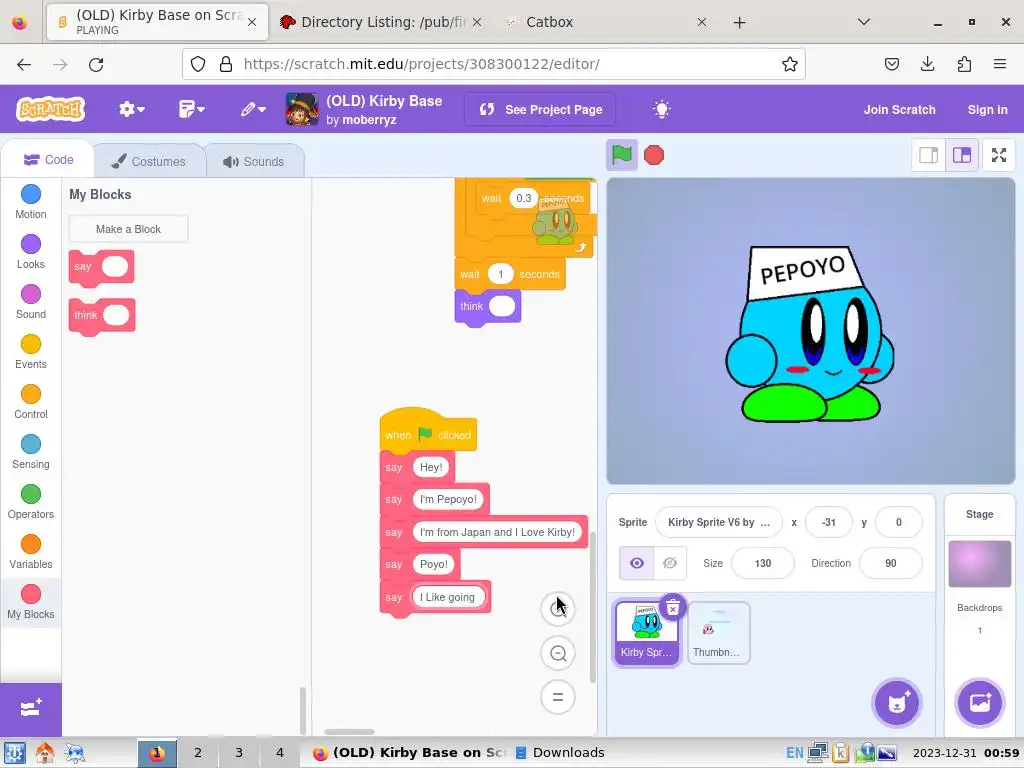Open the Firefox application menu
The image size is (1024, 768).
pyautogui.click(x=1000, y=64)
